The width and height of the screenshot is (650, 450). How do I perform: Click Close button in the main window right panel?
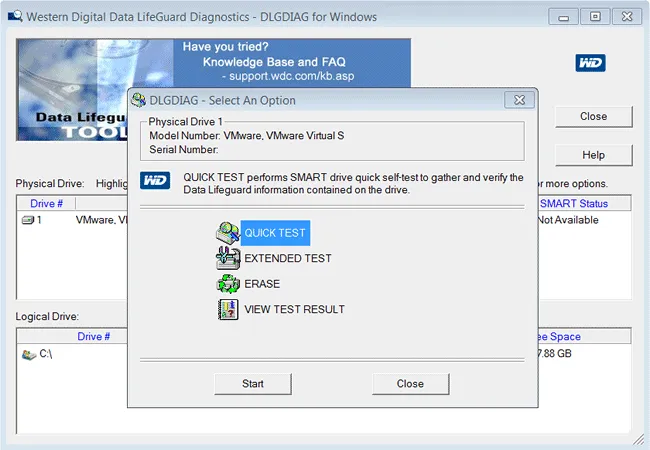tap(594, 116)
